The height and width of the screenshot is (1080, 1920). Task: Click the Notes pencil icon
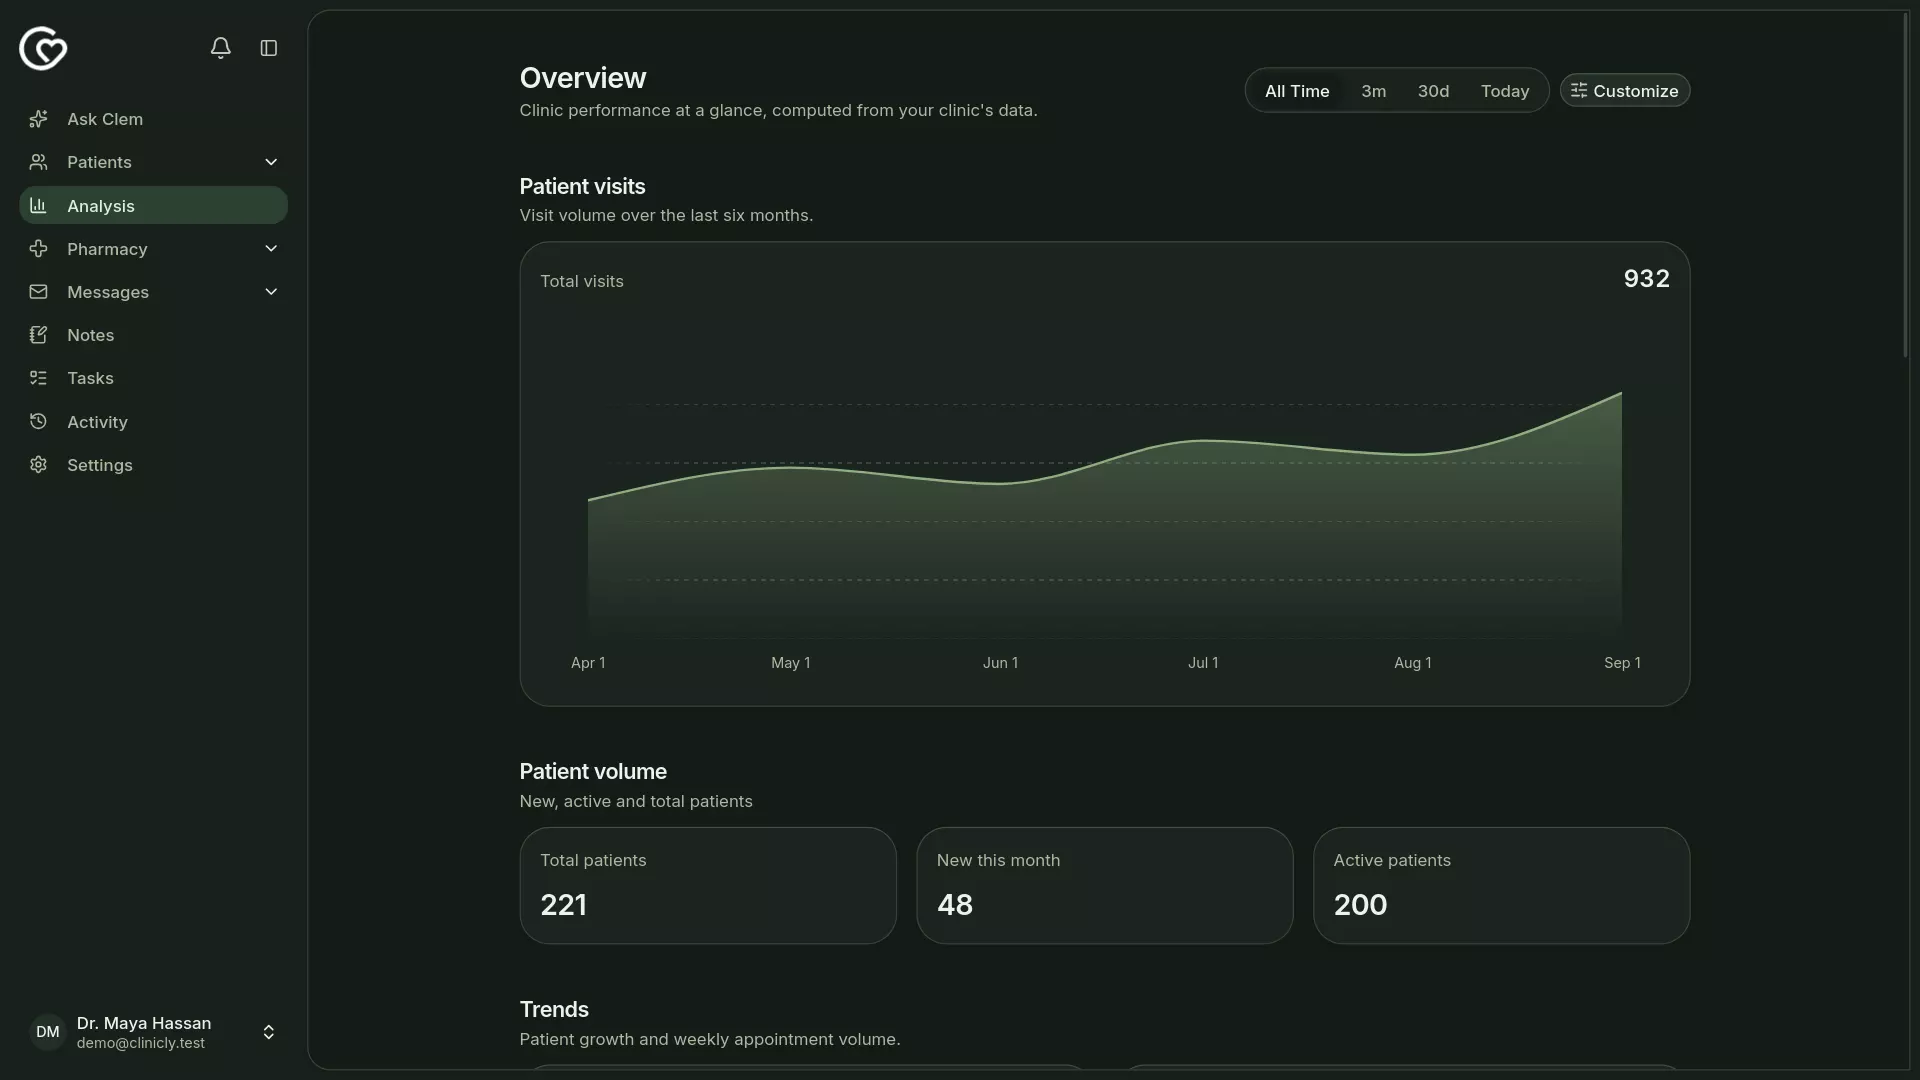(38, 335)
